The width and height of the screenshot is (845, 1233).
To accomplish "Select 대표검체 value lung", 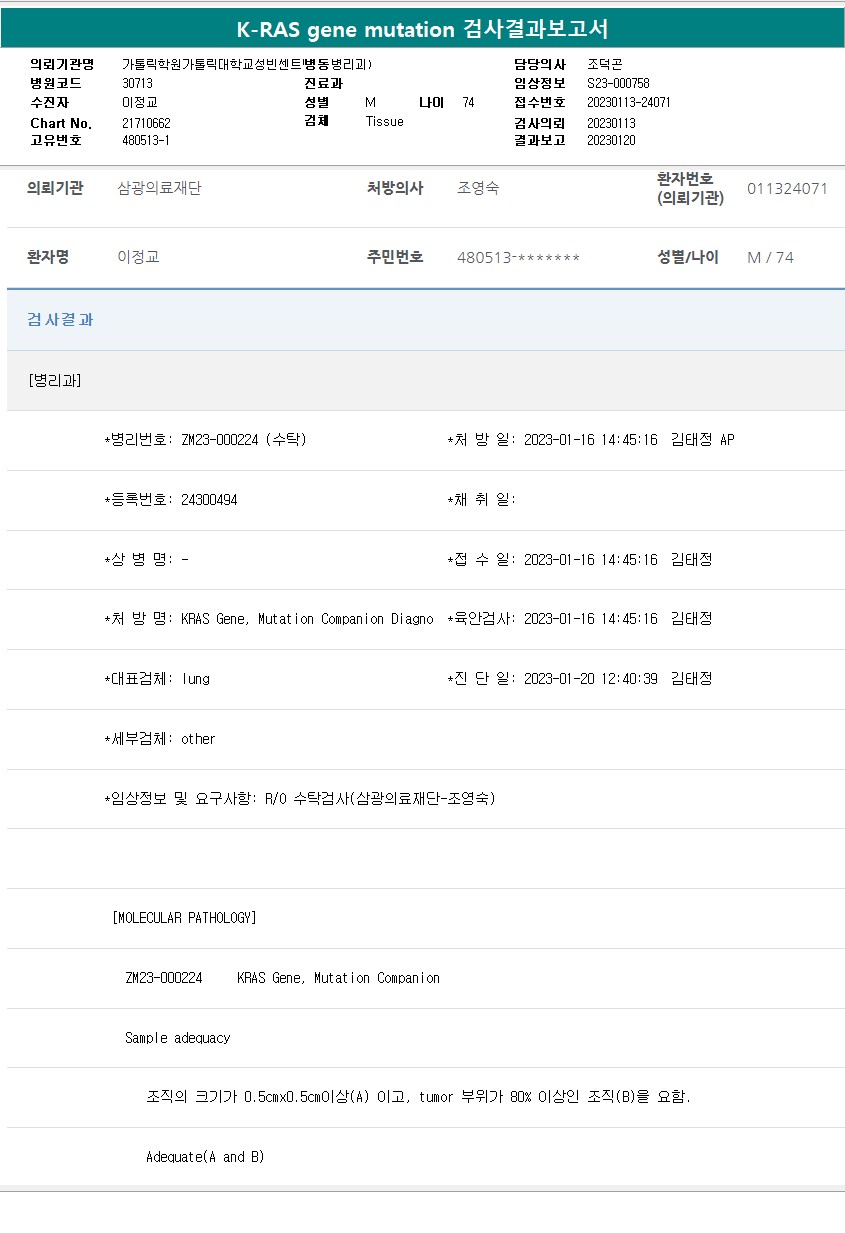I will (196, 679).
